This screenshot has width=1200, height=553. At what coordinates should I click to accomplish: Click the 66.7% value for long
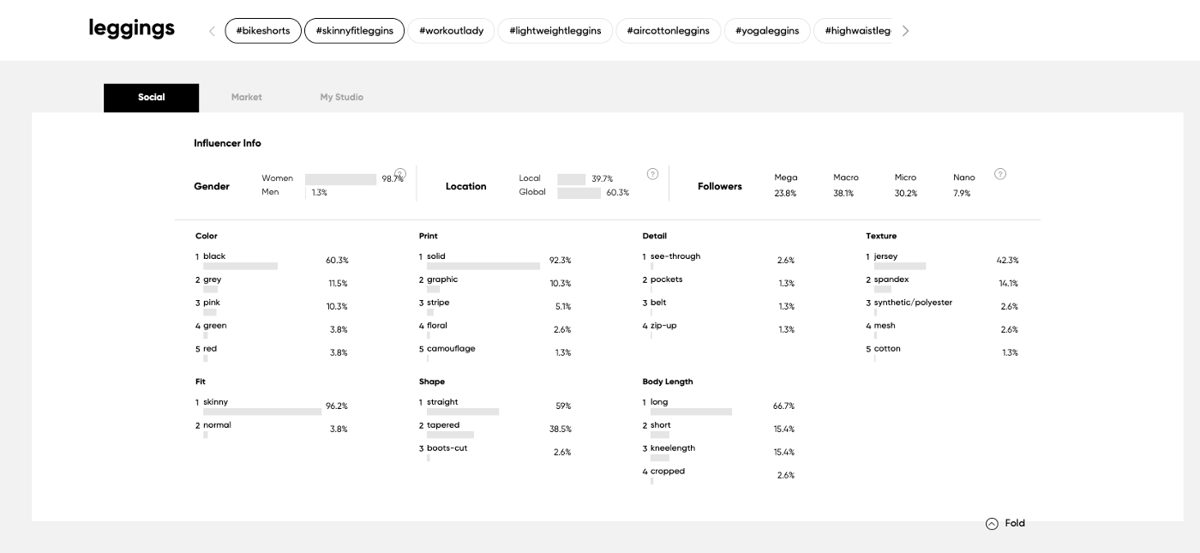point(783,406)
